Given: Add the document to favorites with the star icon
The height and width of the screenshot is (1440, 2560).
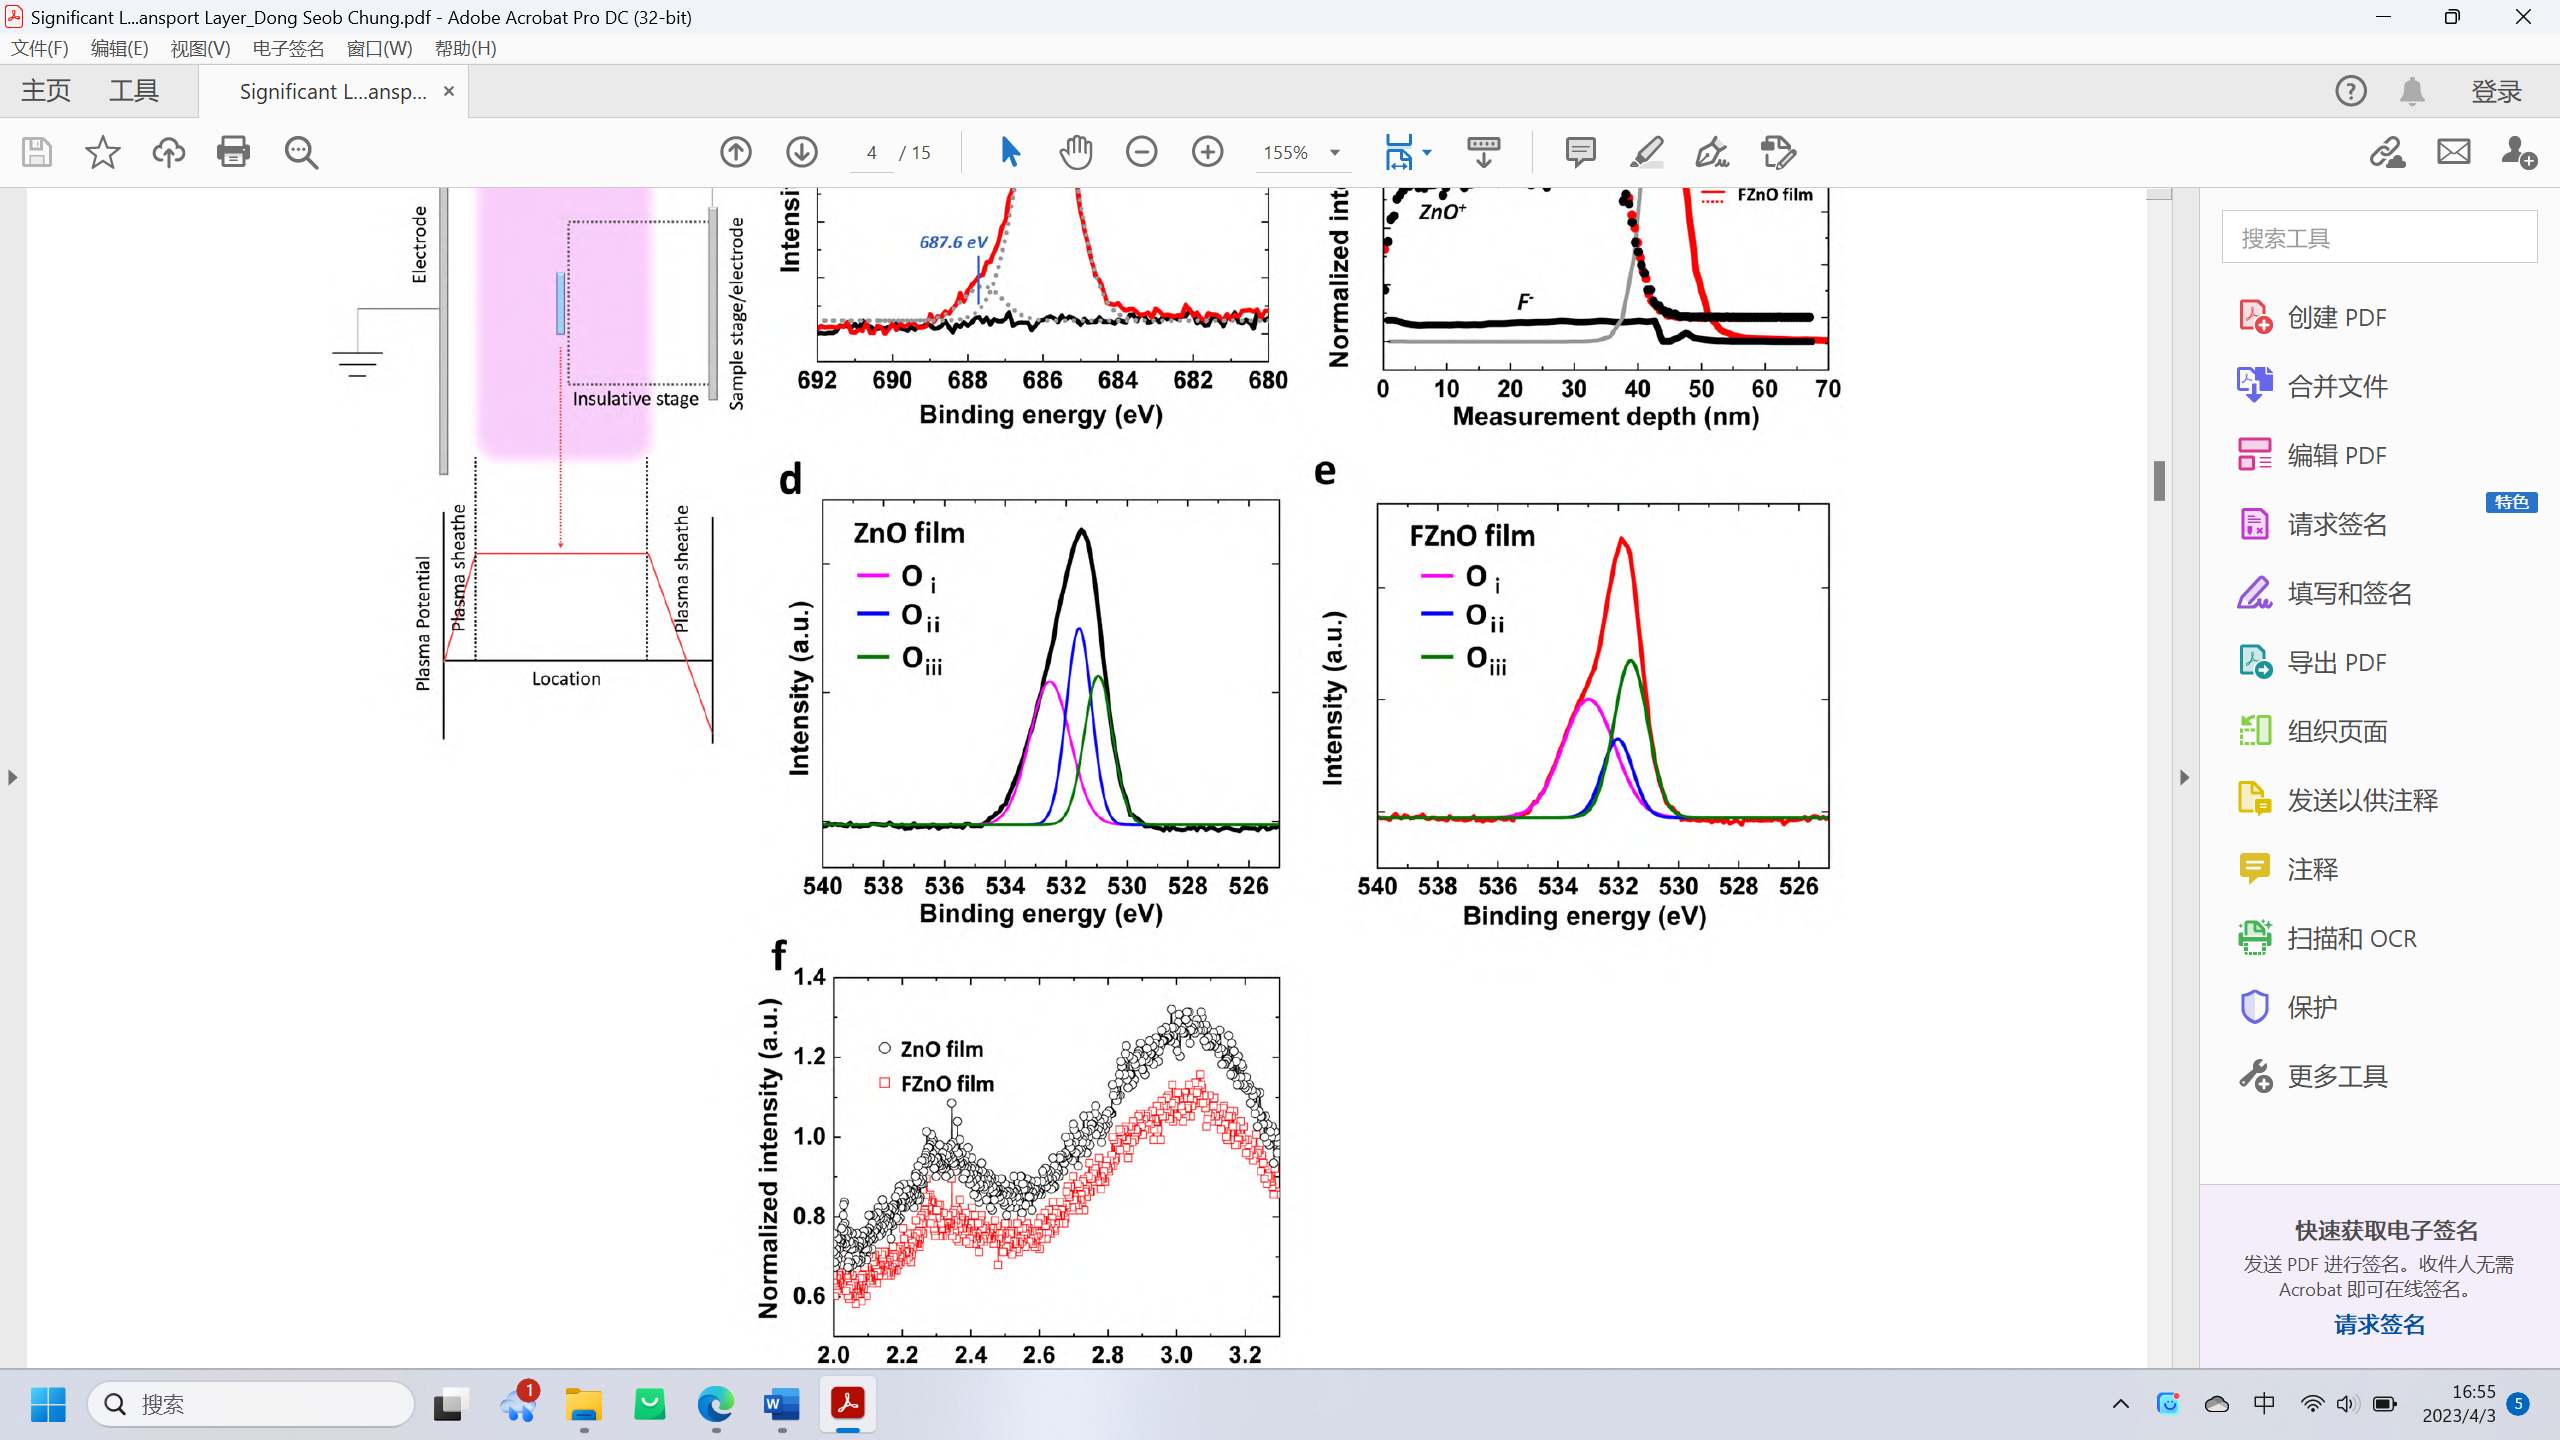Looking at the screenshot, I should point(102,152).
